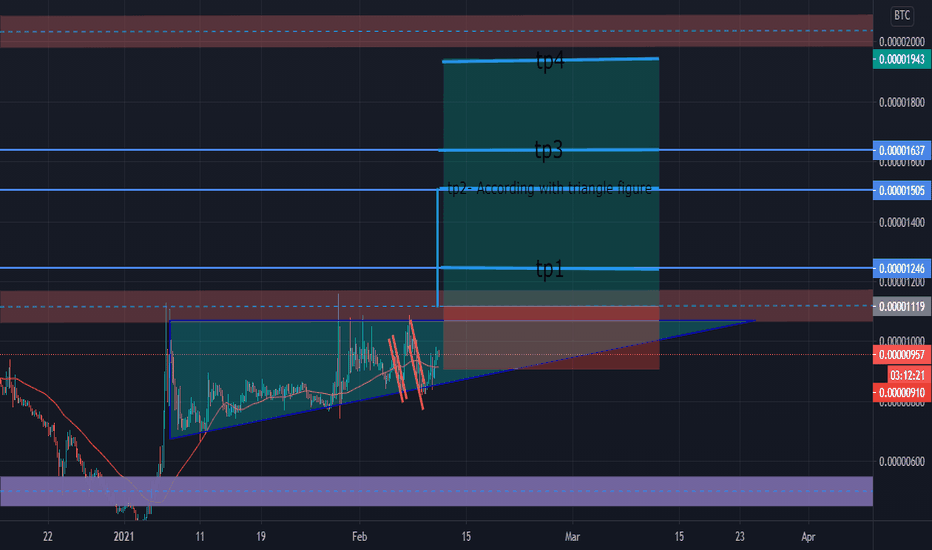The image size is (932, 550).
Task: Click the 22 date label on time axis
Action: point(48,536)
